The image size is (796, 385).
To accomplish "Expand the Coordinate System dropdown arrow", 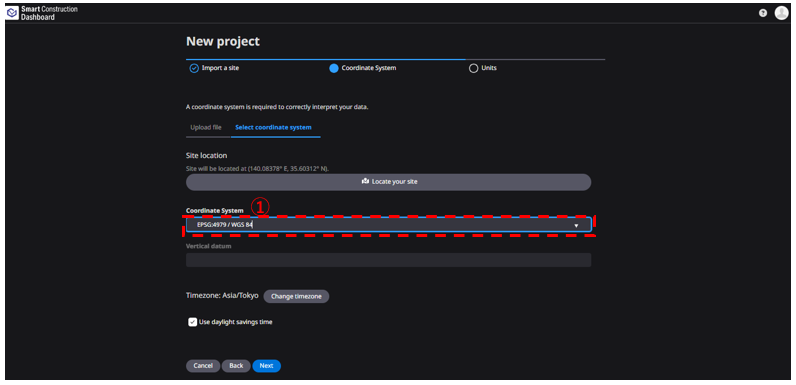I will pyautogui.click(x=576, y=226).
